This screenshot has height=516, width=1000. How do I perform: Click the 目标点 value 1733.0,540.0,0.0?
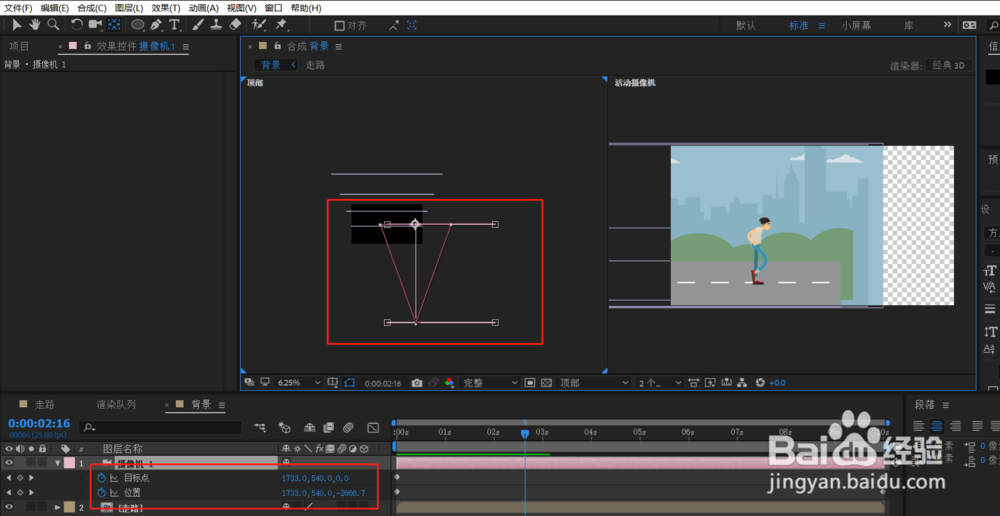(315, 477)
